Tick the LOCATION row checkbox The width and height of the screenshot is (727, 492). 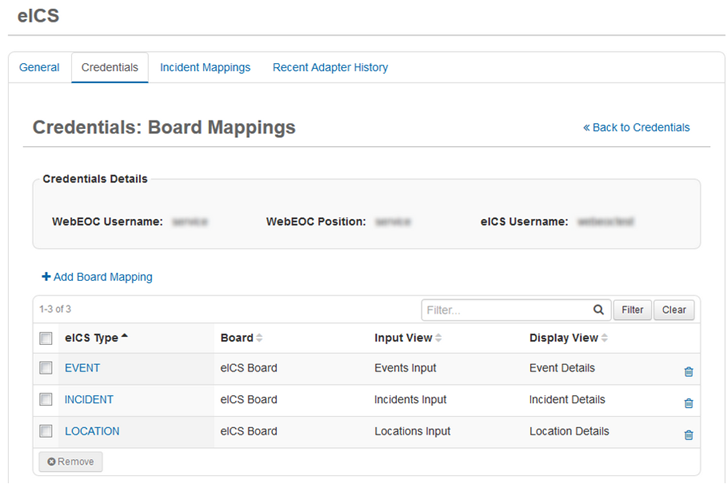coord(46,432)
